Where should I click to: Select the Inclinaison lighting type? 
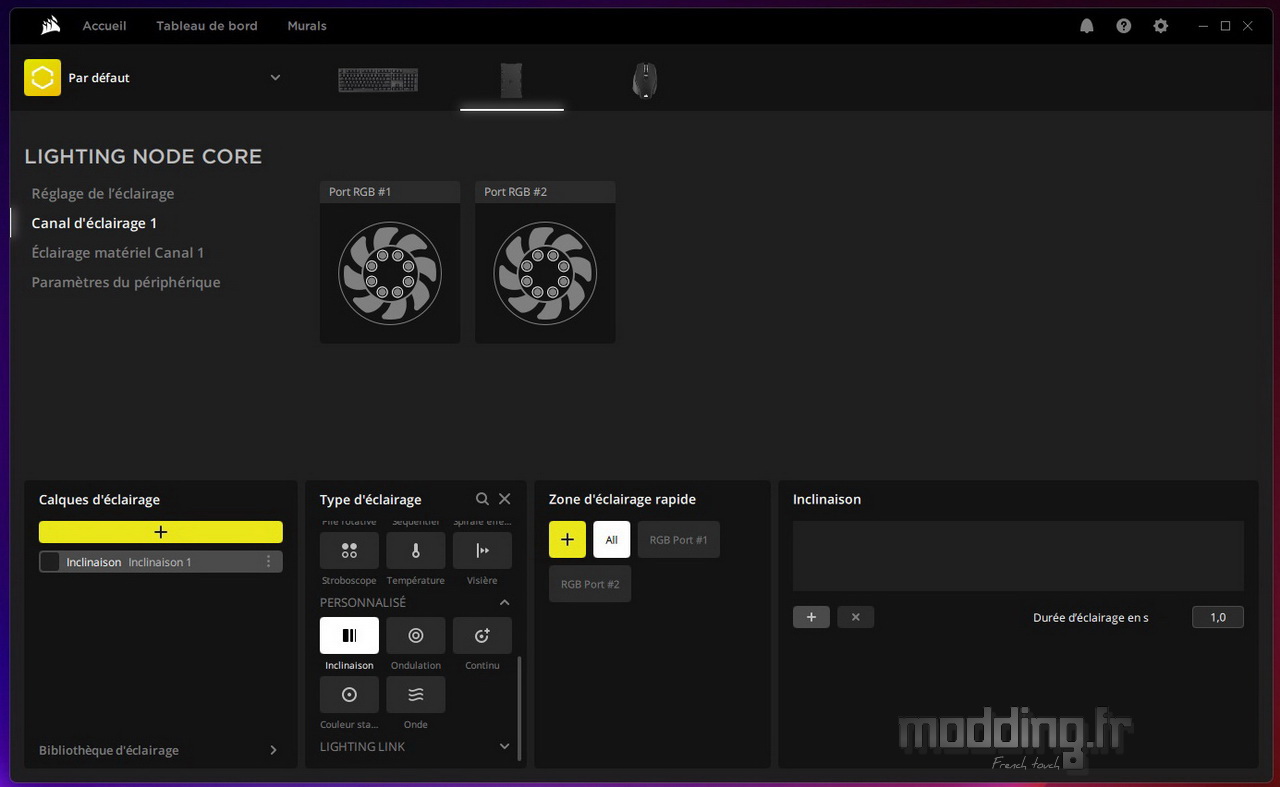tap(349, 635)
